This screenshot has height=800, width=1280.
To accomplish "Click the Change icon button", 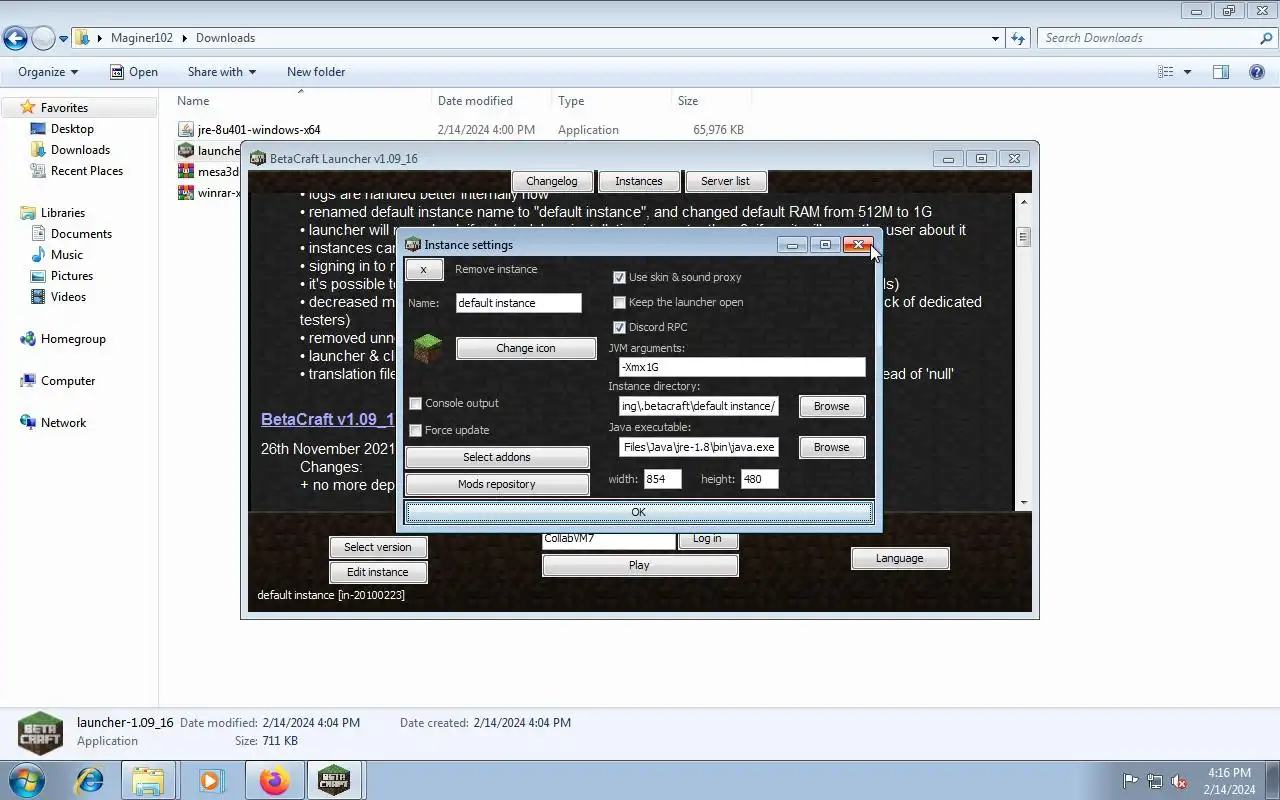I will click(526, 348).
